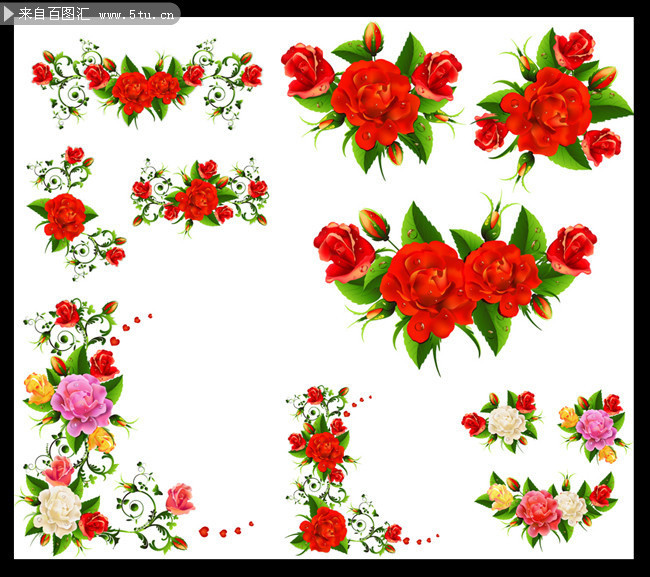Select the large bouquet with two big red roses
This screenshot has width=650, height=577.
tap(455, 283)
